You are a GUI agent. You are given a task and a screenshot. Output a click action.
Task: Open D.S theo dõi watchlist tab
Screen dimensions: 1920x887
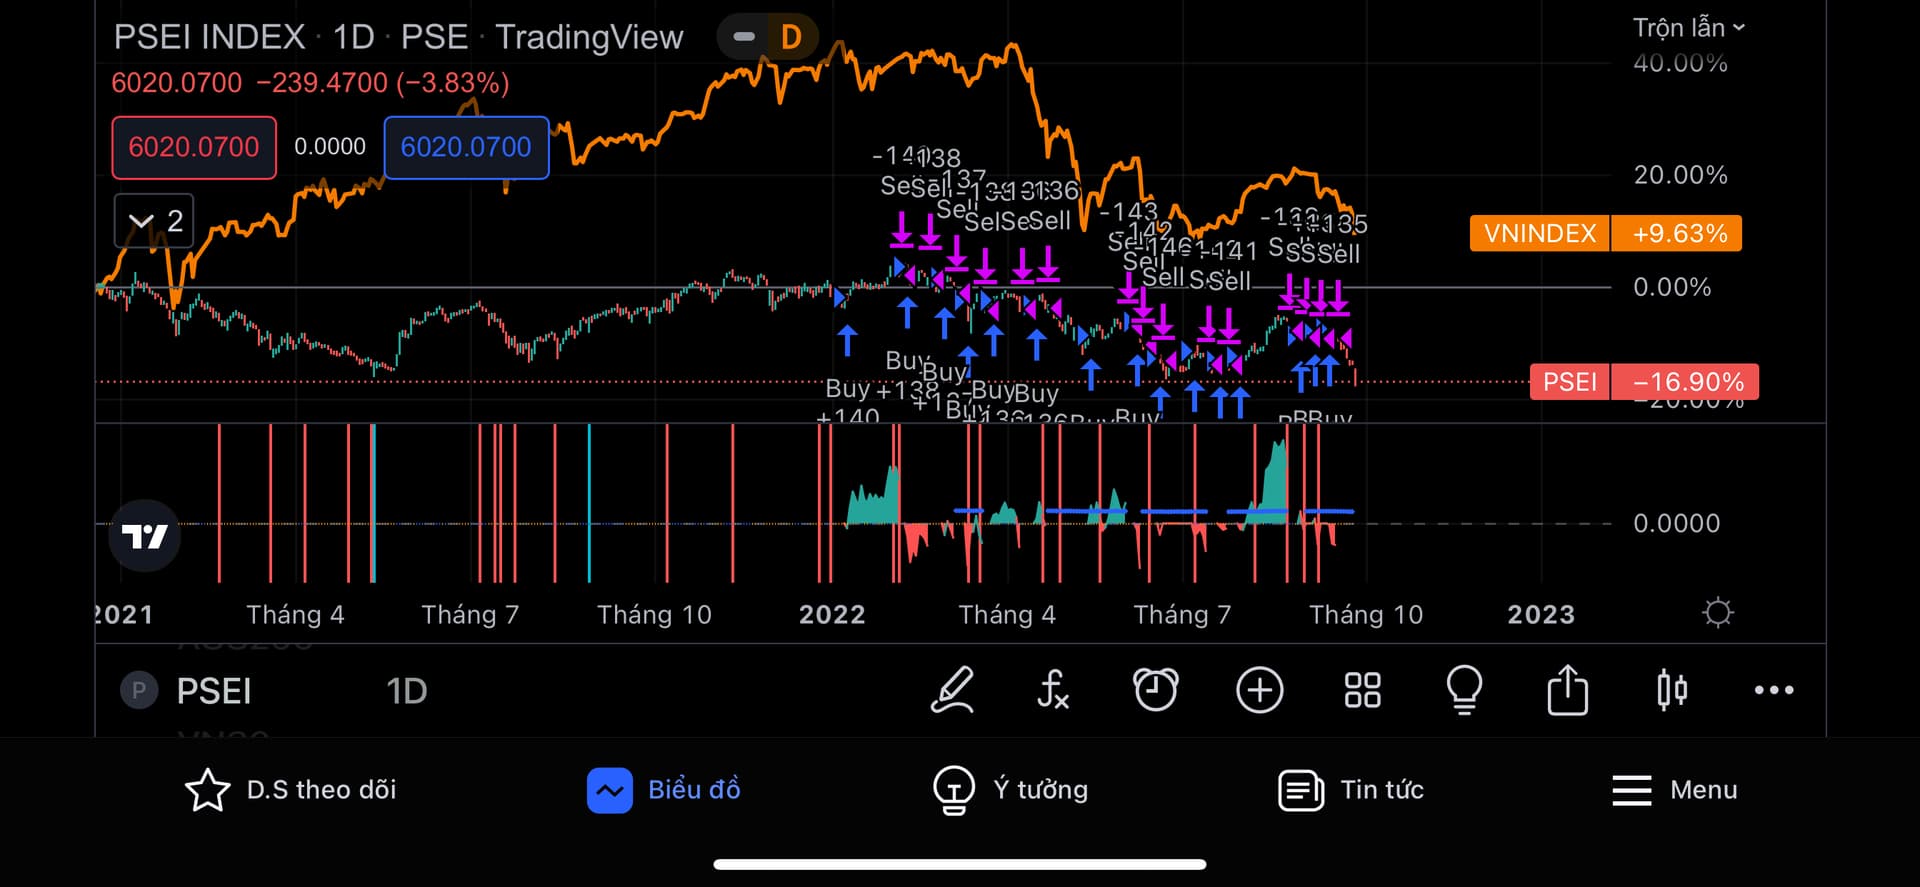click(291, 790)
